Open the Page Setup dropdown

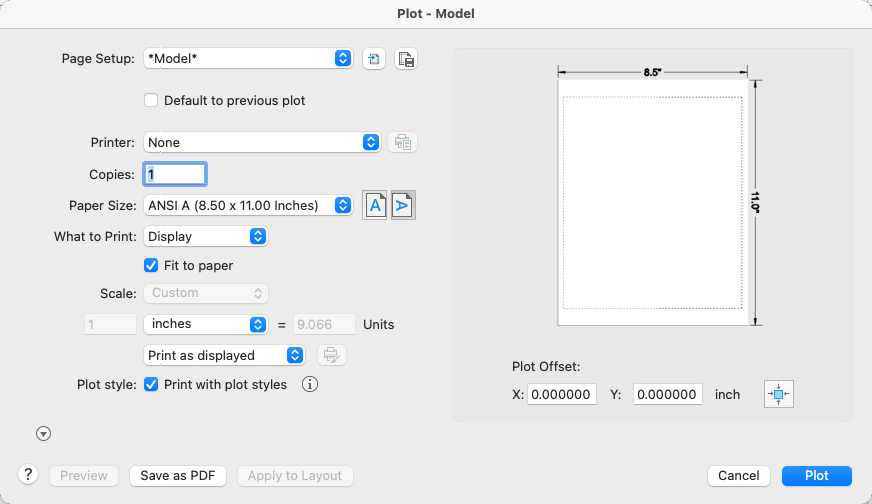(x=248, y=58)
